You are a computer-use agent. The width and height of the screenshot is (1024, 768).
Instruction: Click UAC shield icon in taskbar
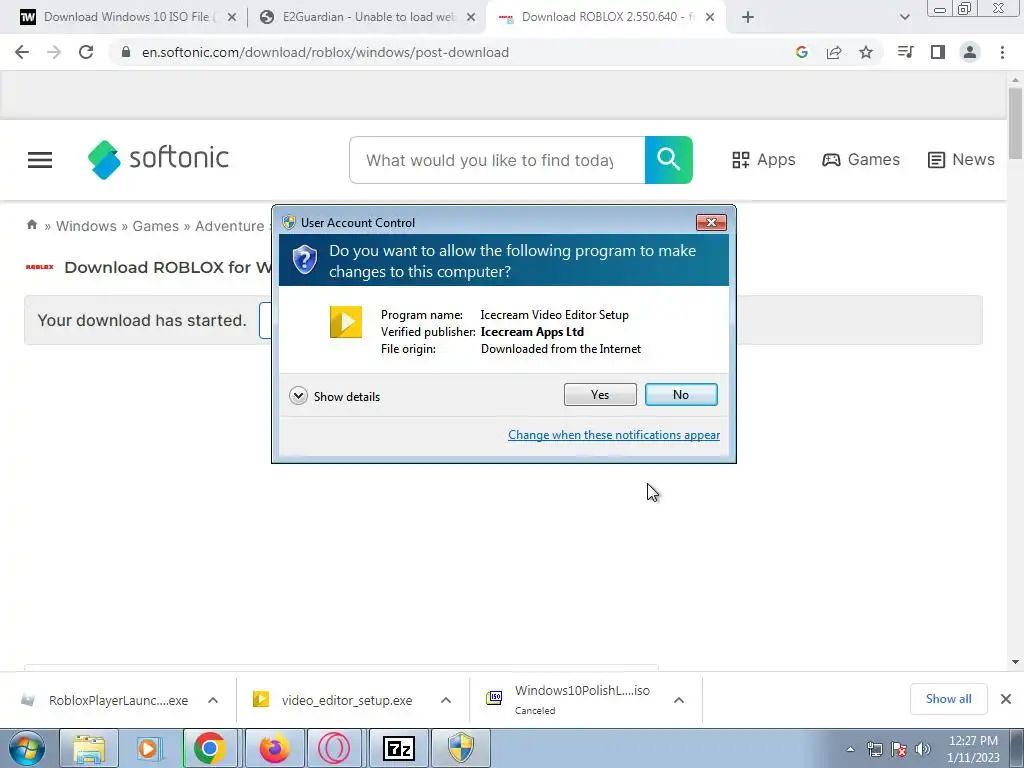coord(460,748)
